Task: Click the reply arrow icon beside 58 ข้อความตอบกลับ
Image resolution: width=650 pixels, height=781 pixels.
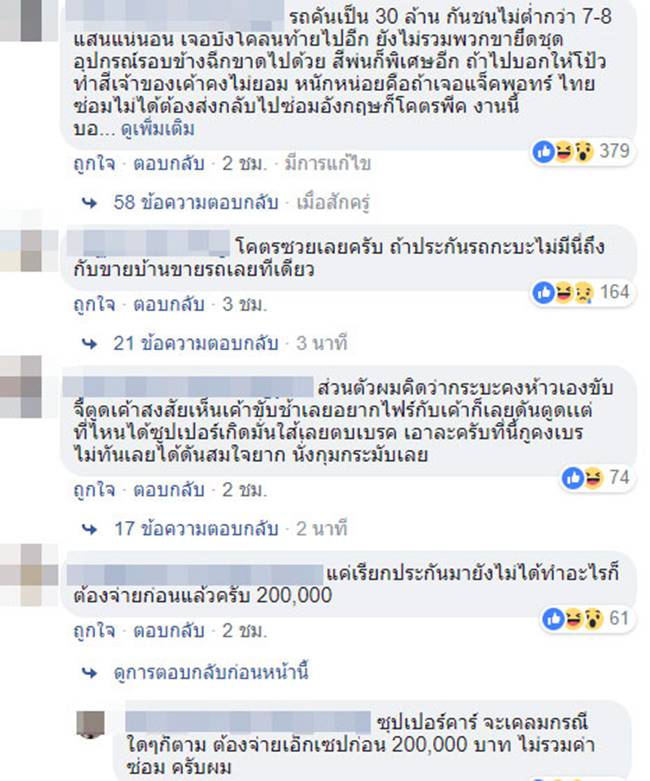Action: [89, 203]
